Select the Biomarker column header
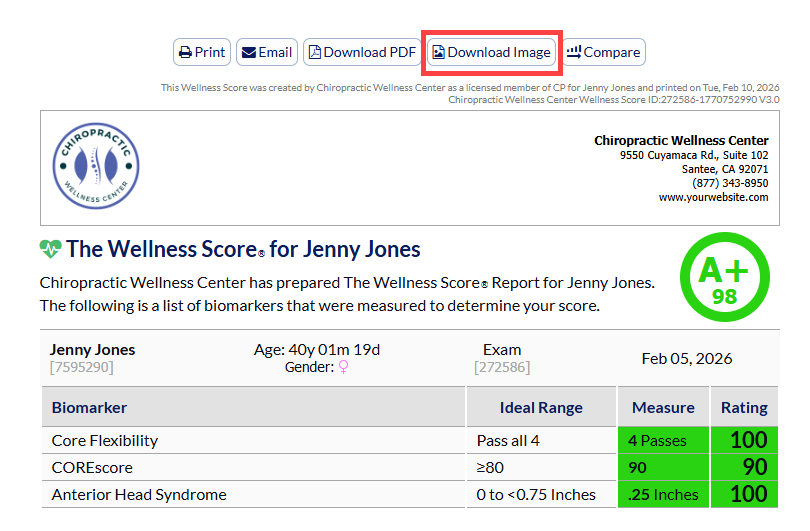 [x=253, y=408]
